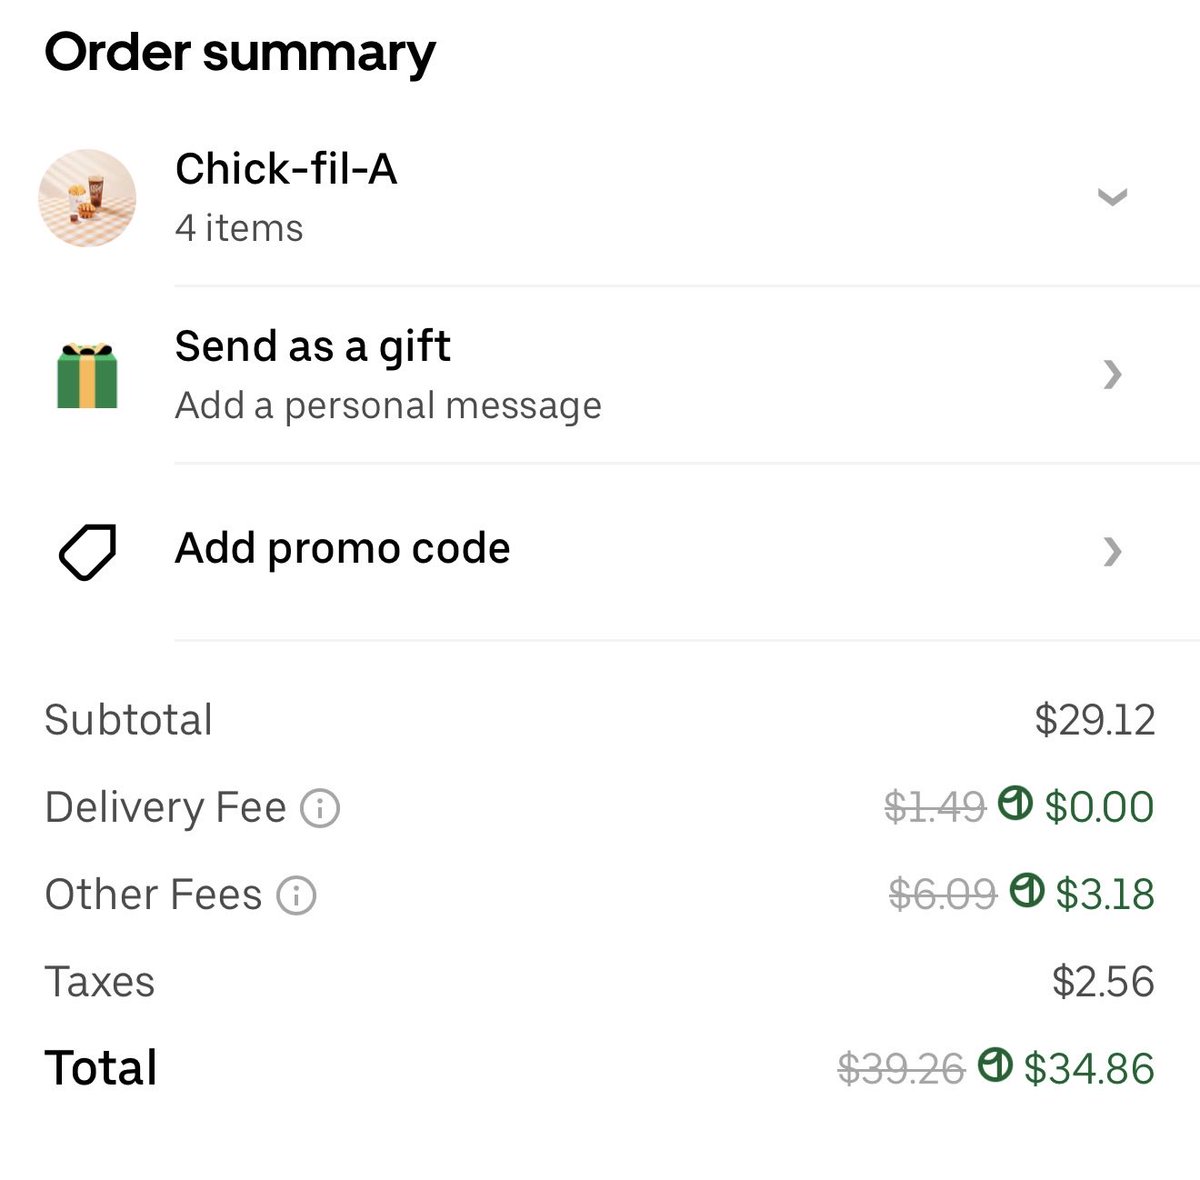Open Send as a gift chevron arrow
The height and width of the screenshot is (1180, 1200).
pos(1112,374)
